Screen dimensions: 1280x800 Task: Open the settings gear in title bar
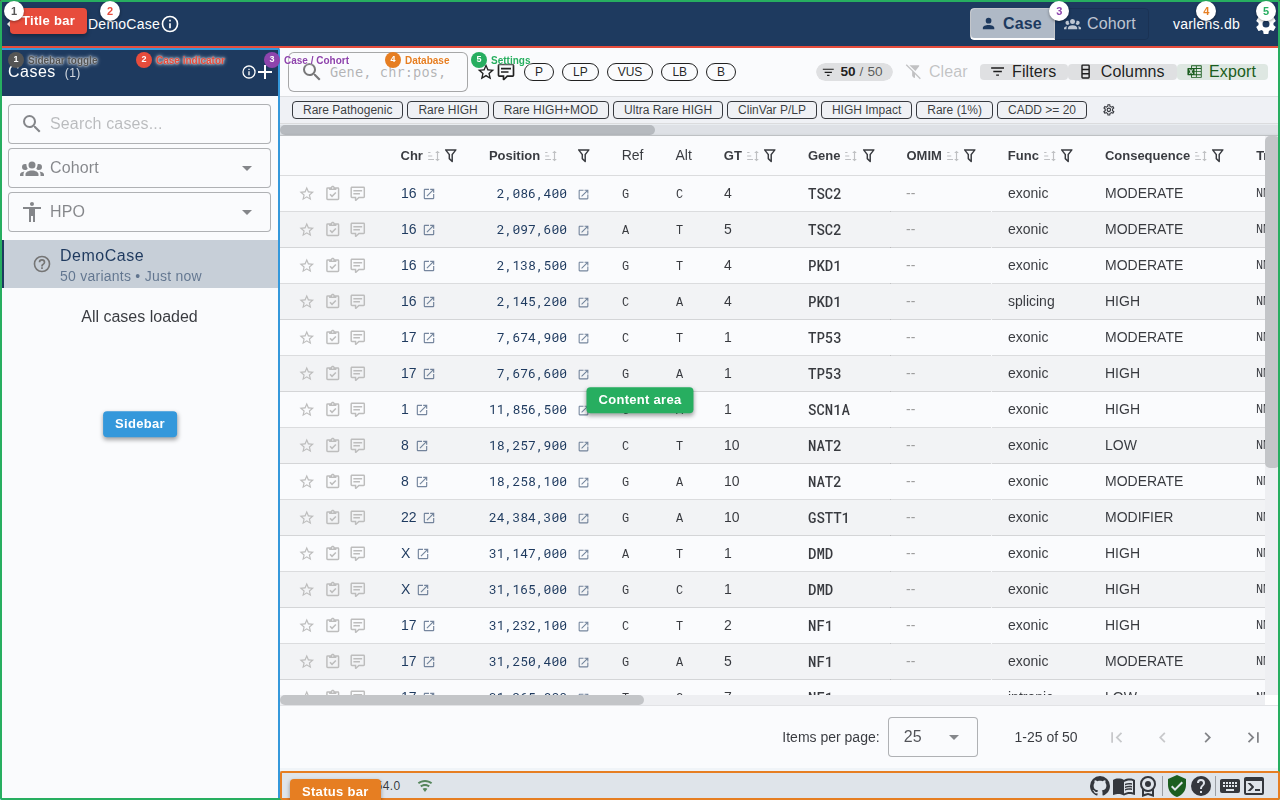coord(1266,25)
